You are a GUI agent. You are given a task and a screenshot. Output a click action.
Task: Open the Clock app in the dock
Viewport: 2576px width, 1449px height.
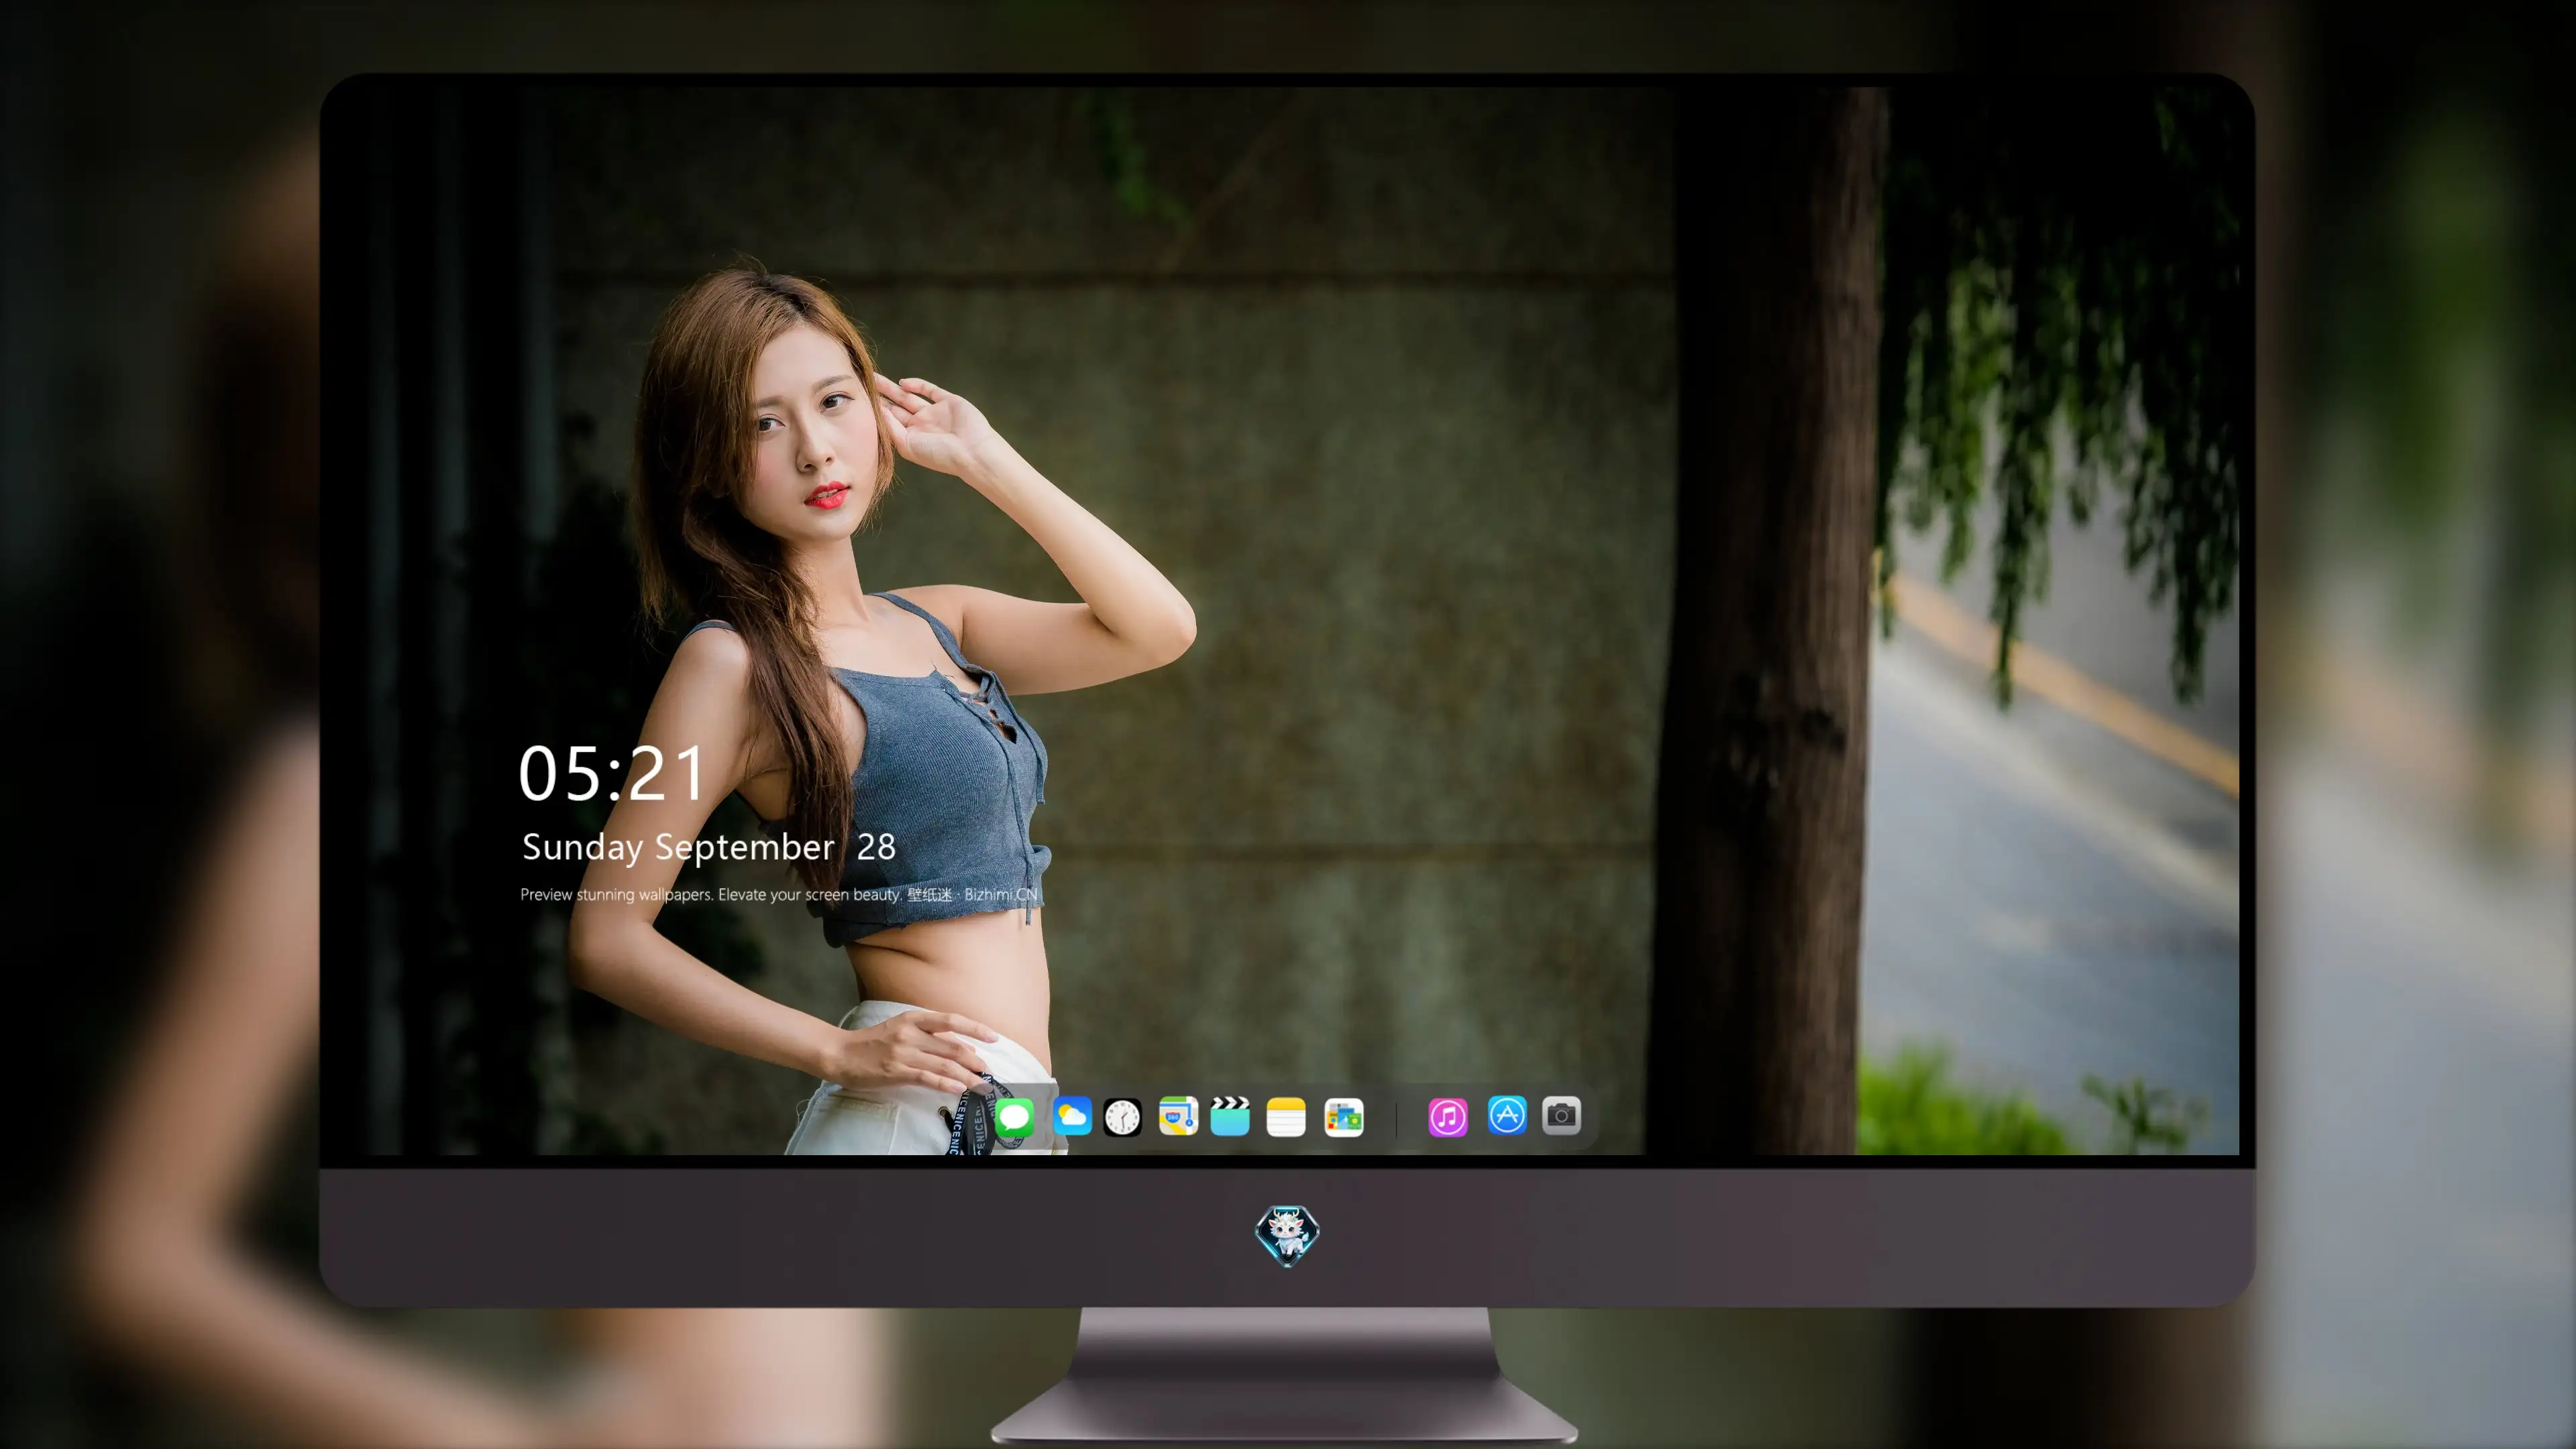[x=1122, y=1117]
